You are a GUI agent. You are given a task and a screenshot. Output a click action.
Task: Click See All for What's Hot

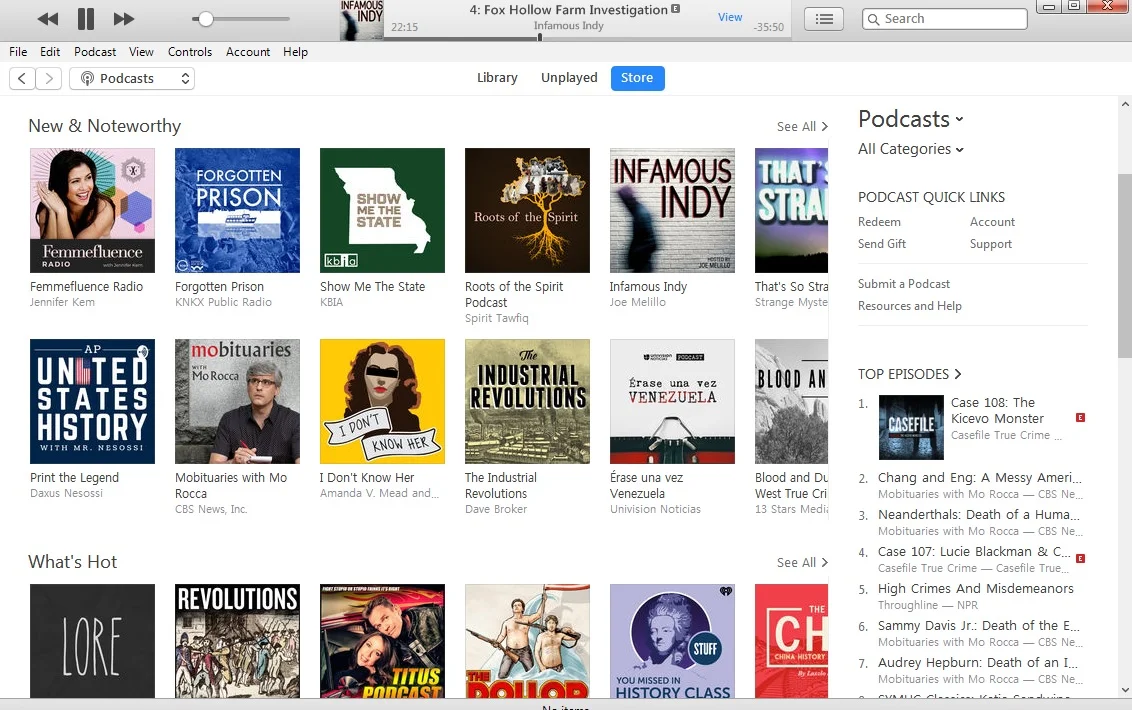802,563
